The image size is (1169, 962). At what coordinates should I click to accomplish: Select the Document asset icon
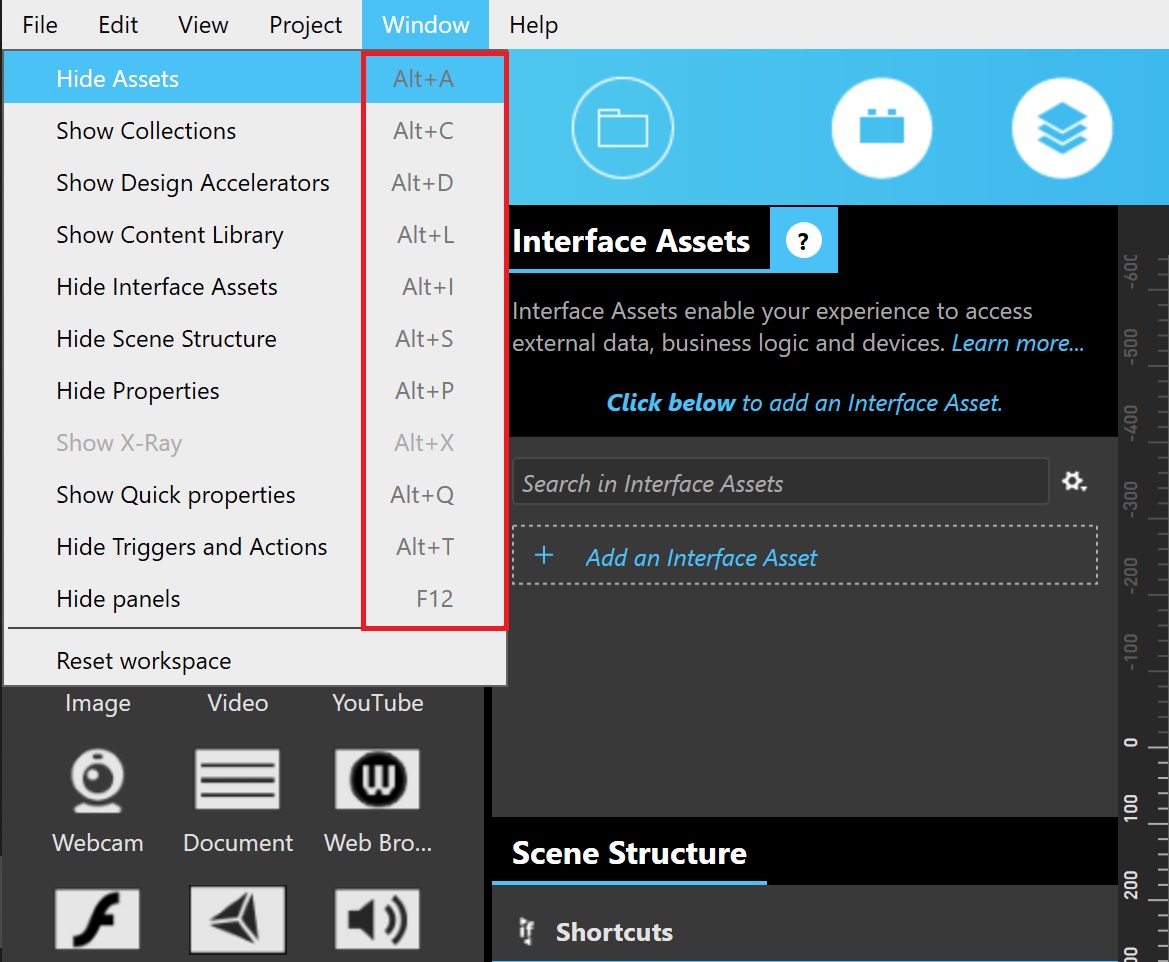coord(237,779)
